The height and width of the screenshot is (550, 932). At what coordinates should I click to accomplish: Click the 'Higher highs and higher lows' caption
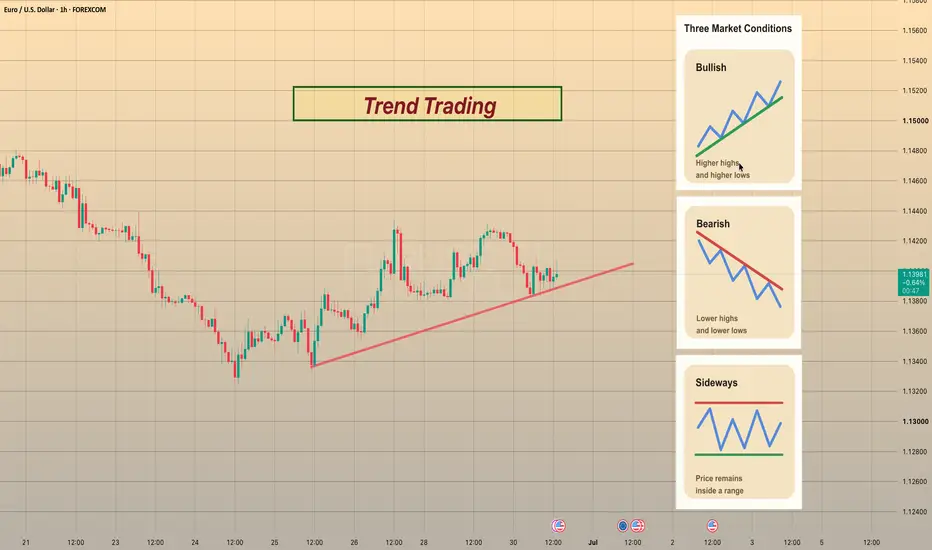pyautogui.click(x=722, y=169)
